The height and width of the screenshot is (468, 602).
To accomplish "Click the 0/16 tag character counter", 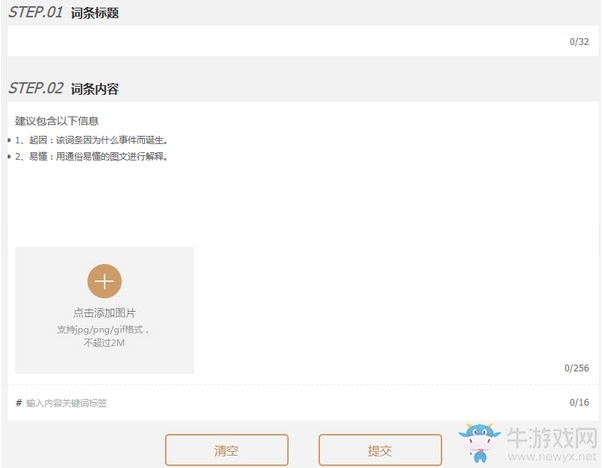I will pos(579,403).
